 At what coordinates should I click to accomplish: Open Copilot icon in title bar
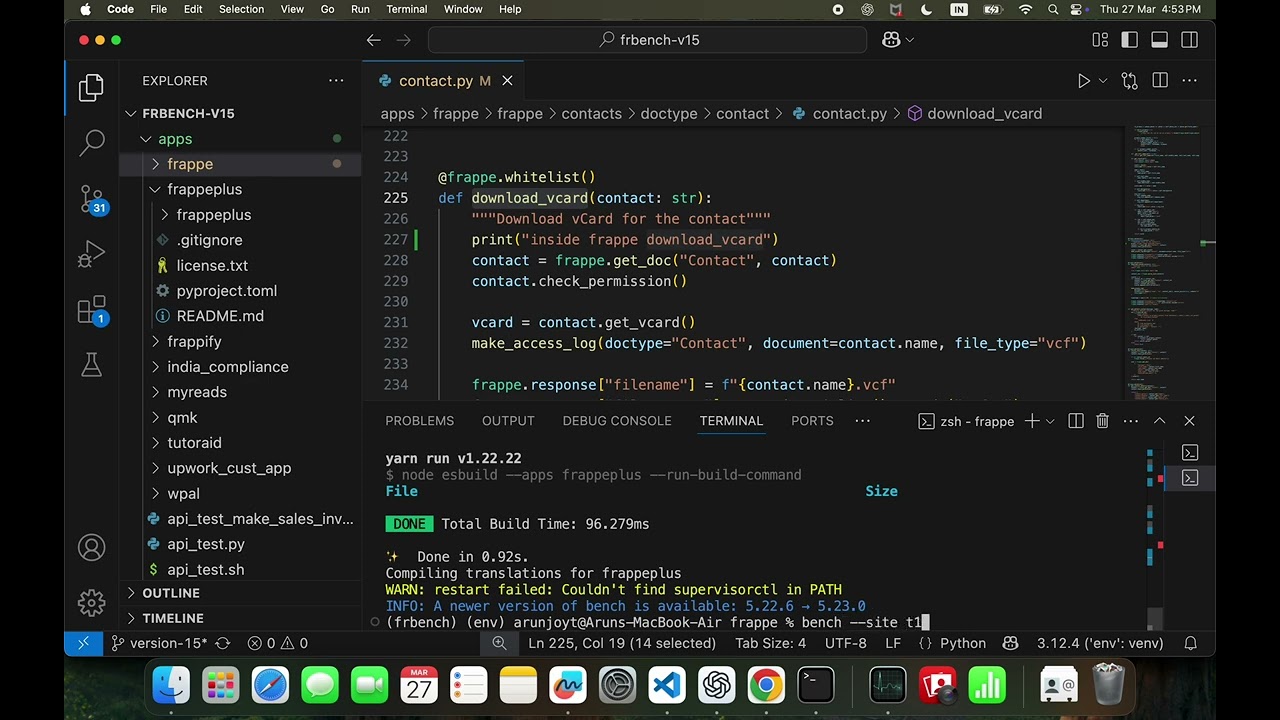(890, 40)
